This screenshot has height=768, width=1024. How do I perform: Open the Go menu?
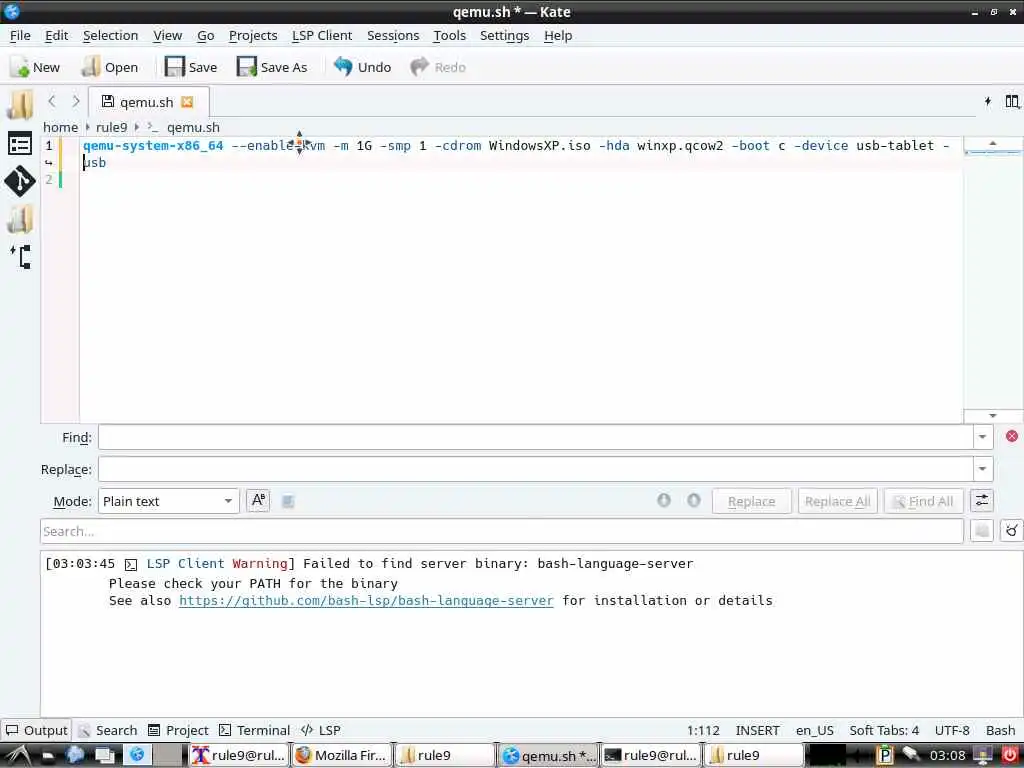click(x=206, y=35)
